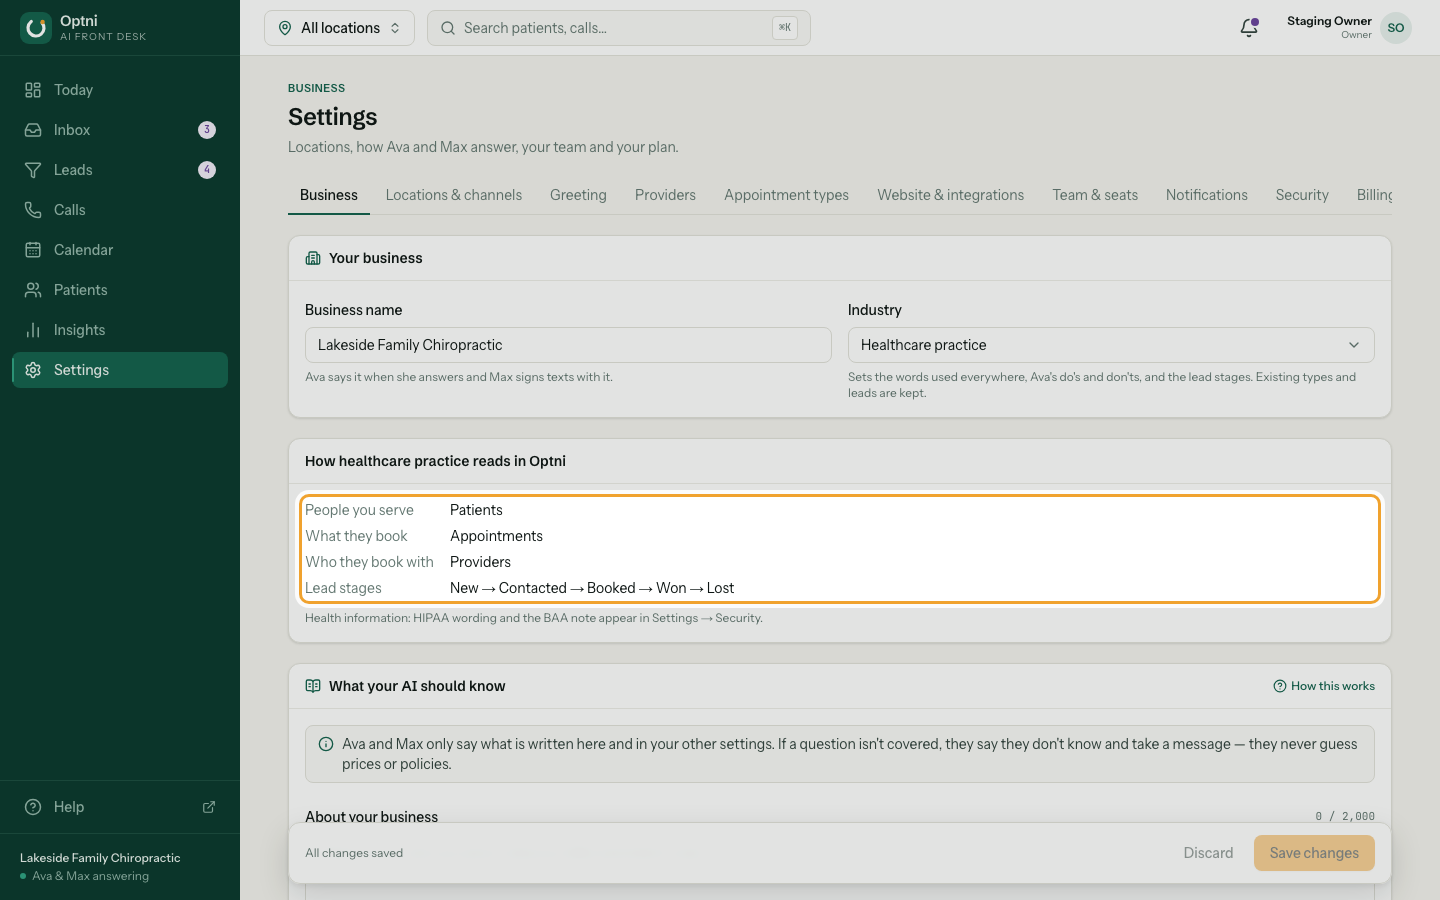The image size is (1440, 900).
Task: Click the SO user avatar
Action: tap(1396, 28)
